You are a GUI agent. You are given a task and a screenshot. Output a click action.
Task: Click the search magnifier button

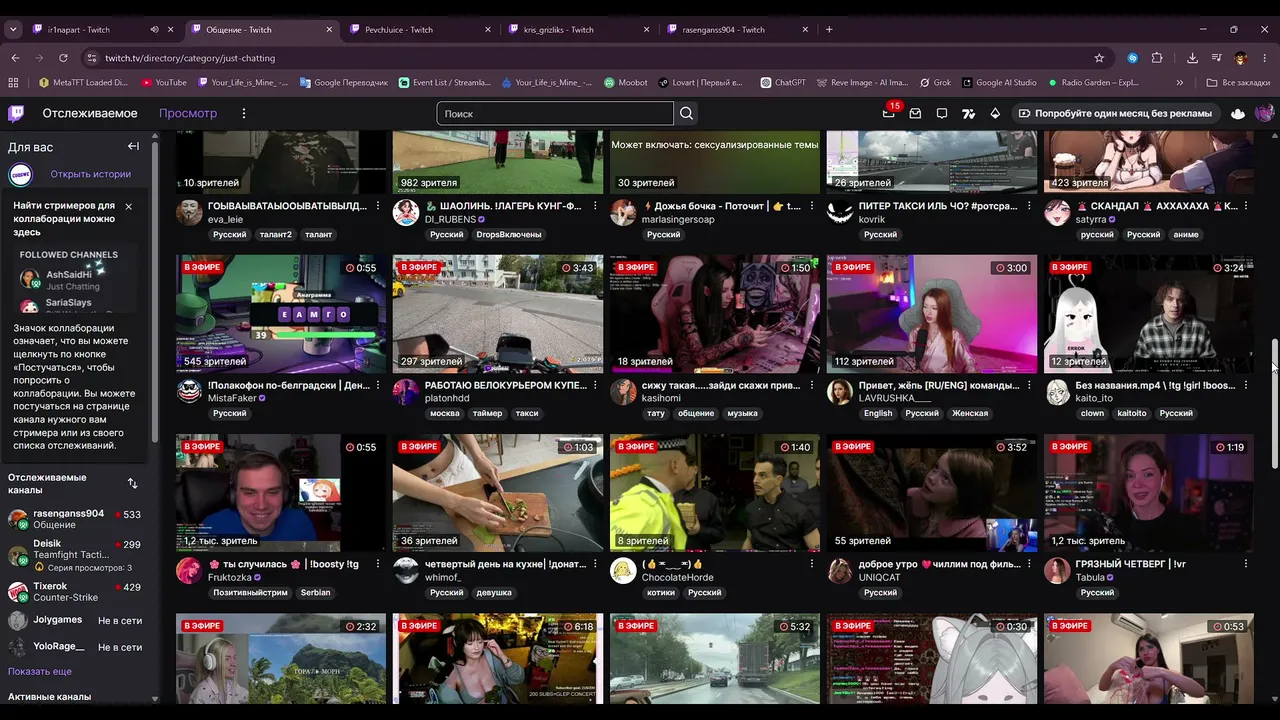pyautogui.click(x=686, y=114)
